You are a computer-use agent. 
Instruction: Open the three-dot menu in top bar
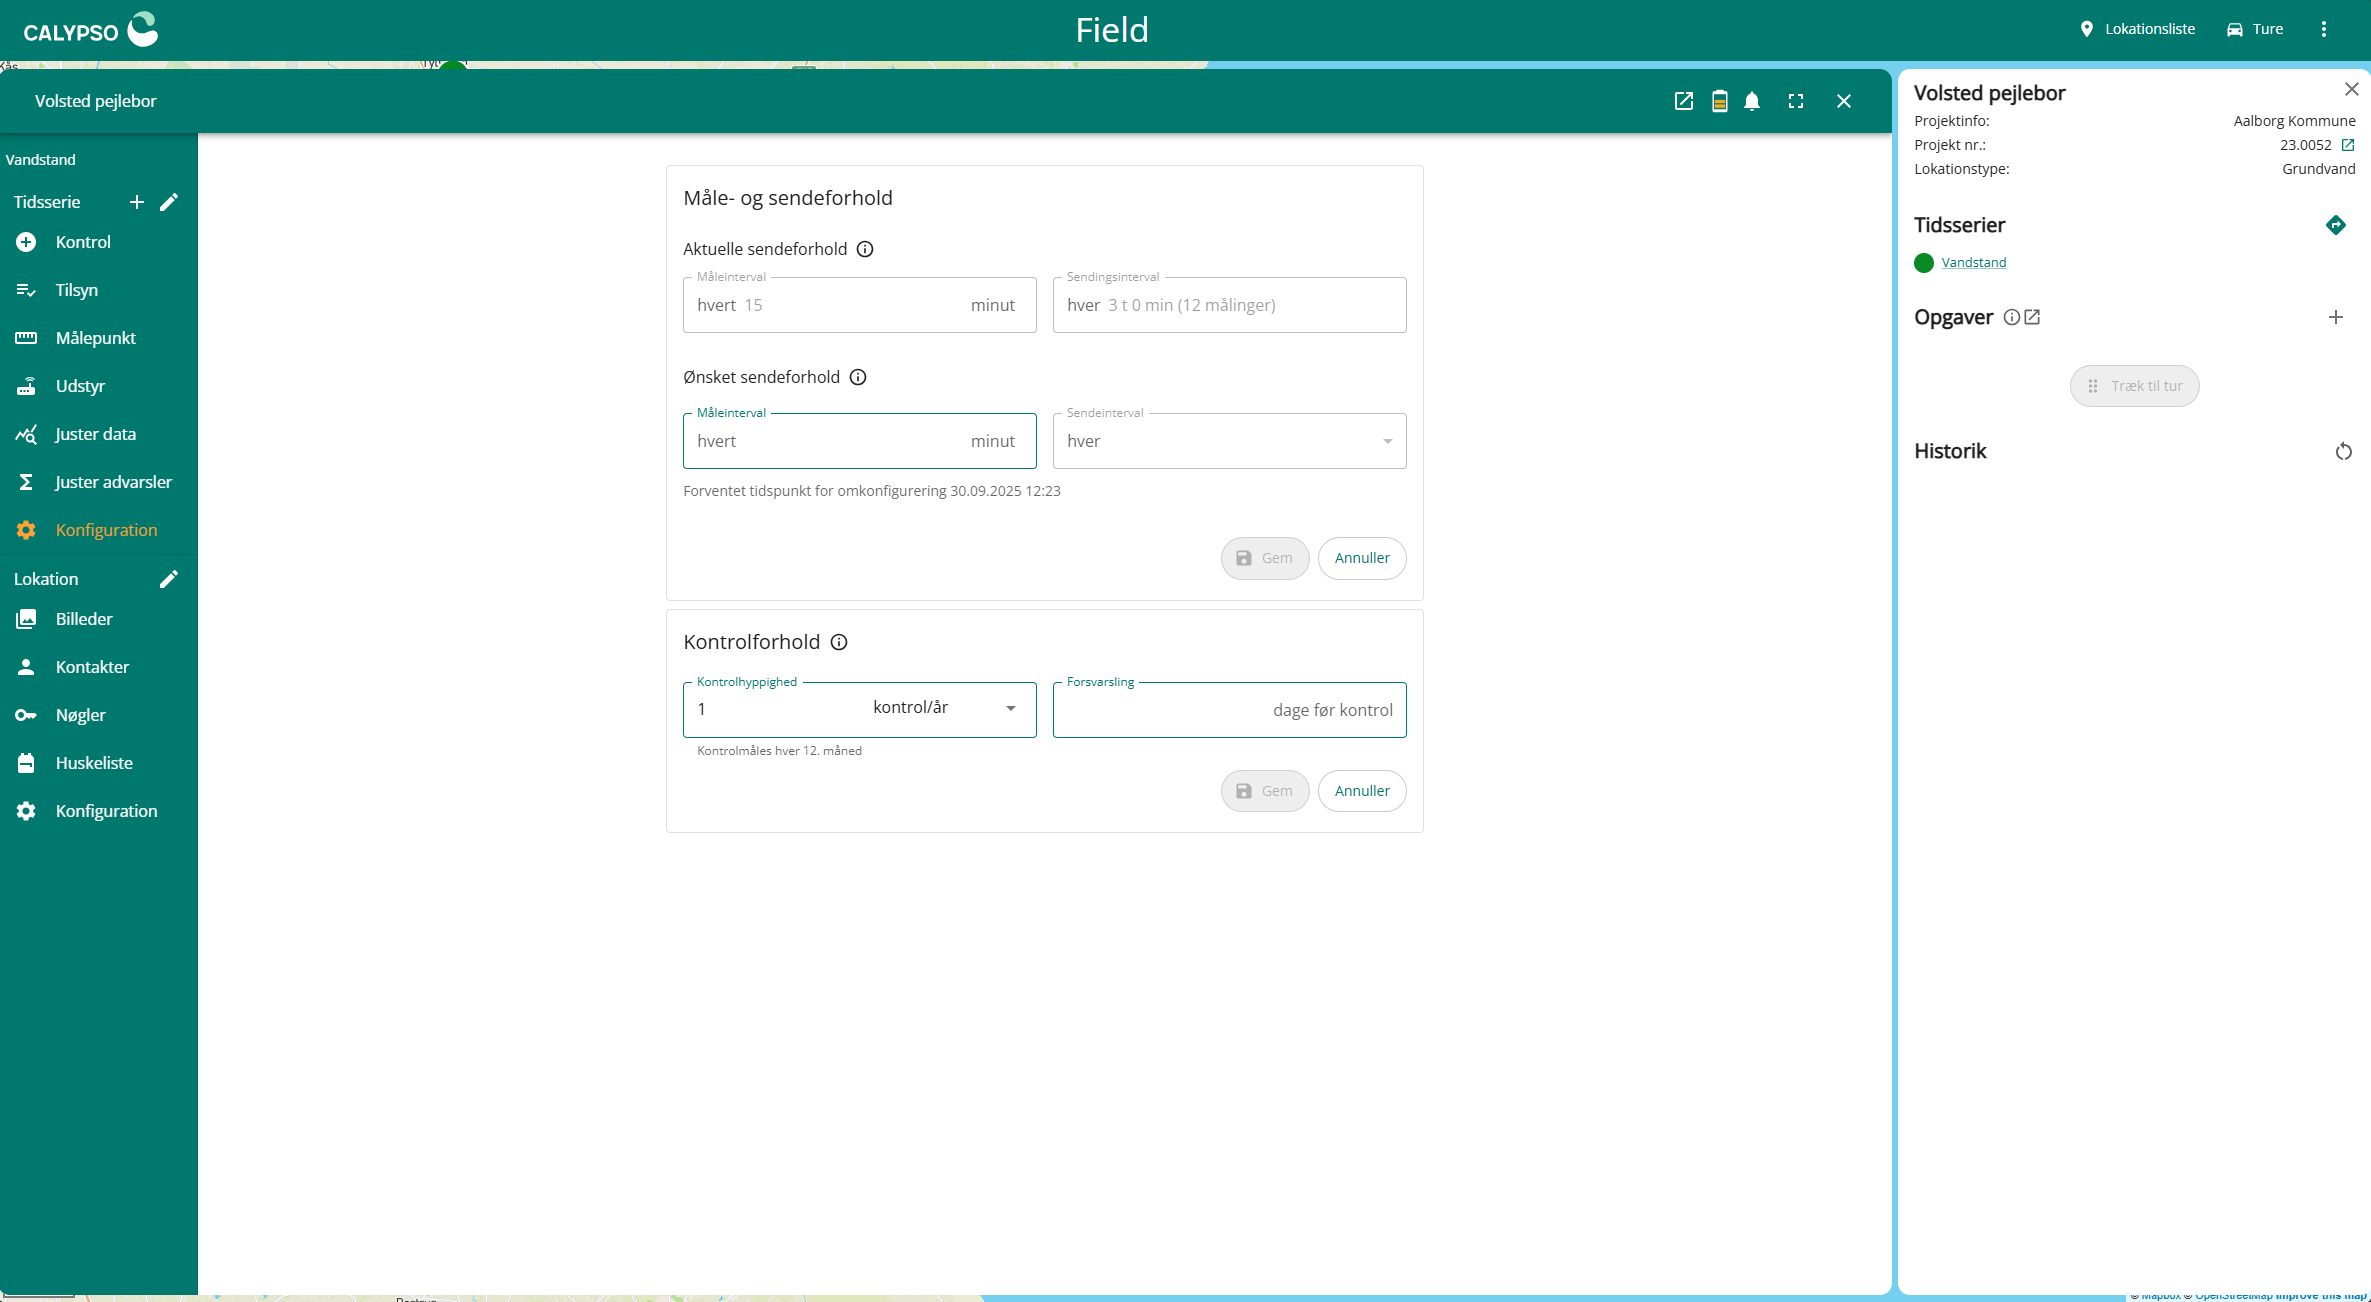(x=2323, y=29)
